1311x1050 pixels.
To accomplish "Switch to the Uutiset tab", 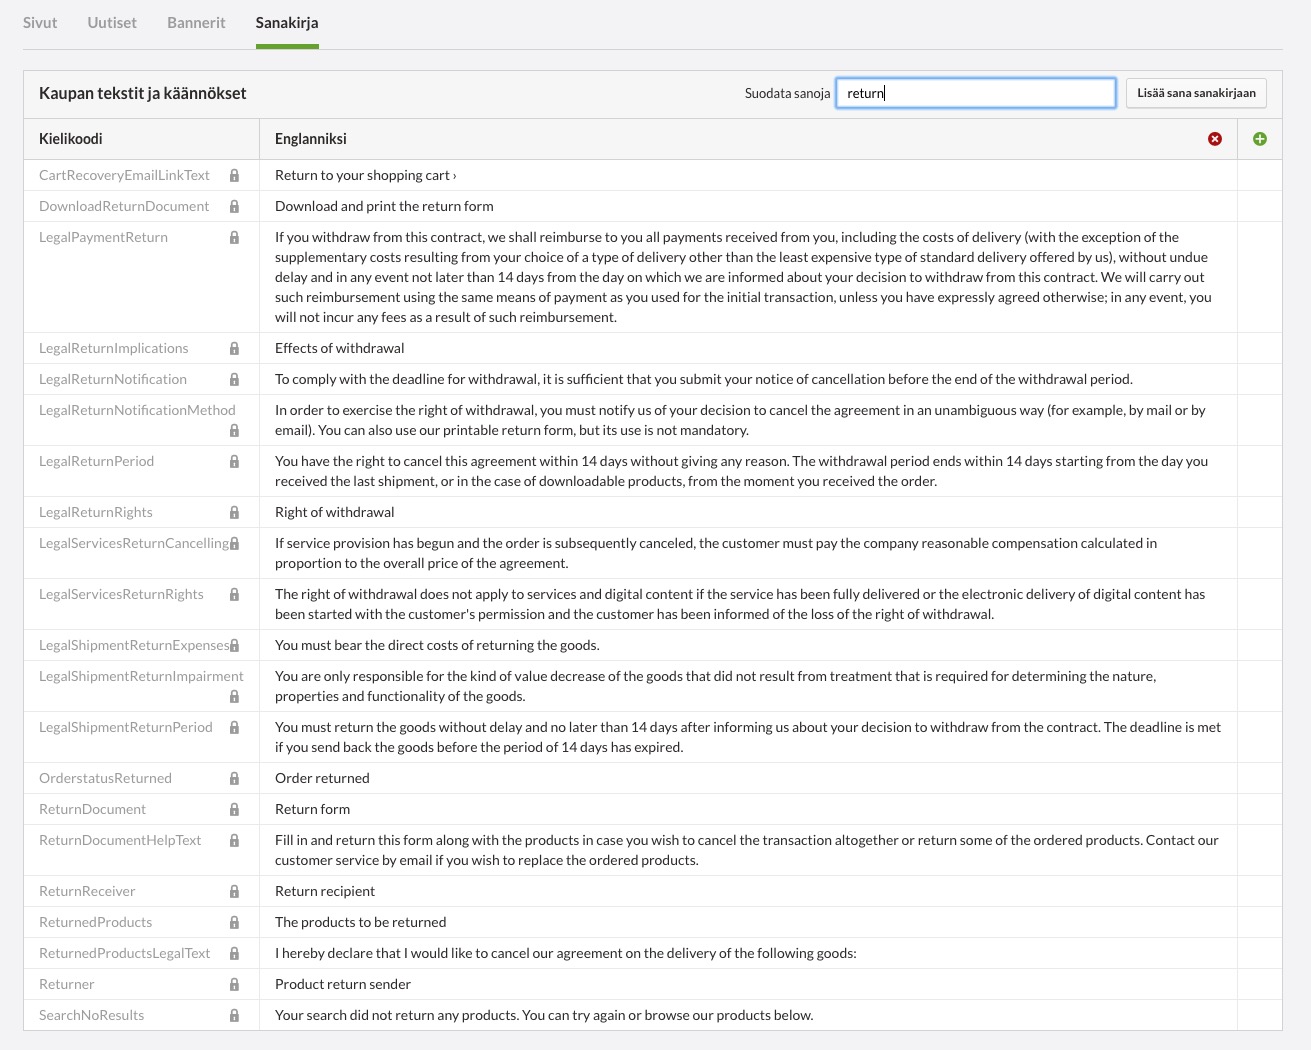I will 112,22.
